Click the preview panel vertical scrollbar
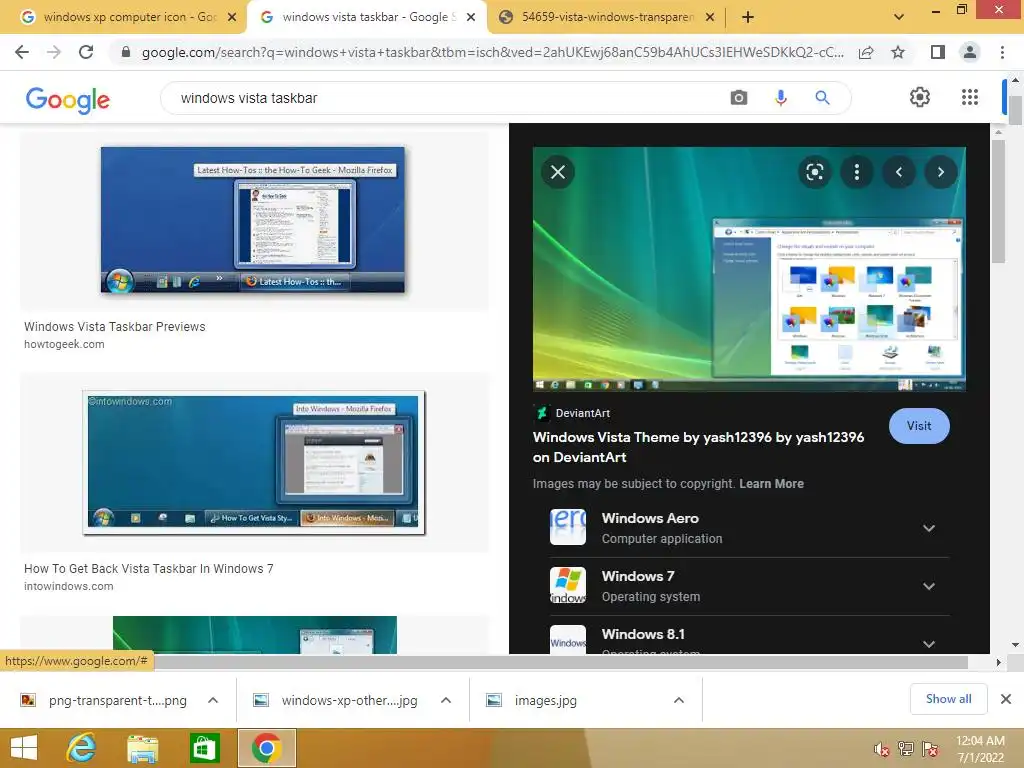The height and width of the screenshot is (768, 1024). tap(998, 202)
